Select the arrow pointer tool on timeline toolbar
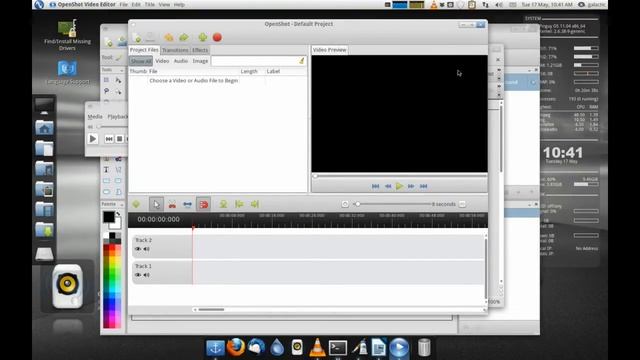 point(156,204)
